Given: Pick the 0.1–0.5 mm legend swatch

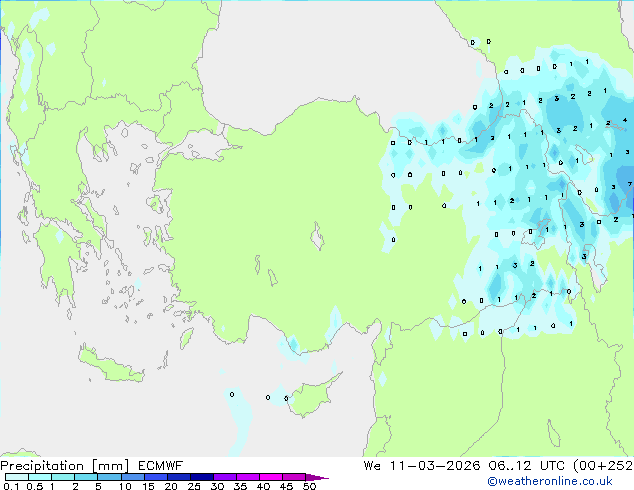Looking at the screenshot, I should pos(17,477).
